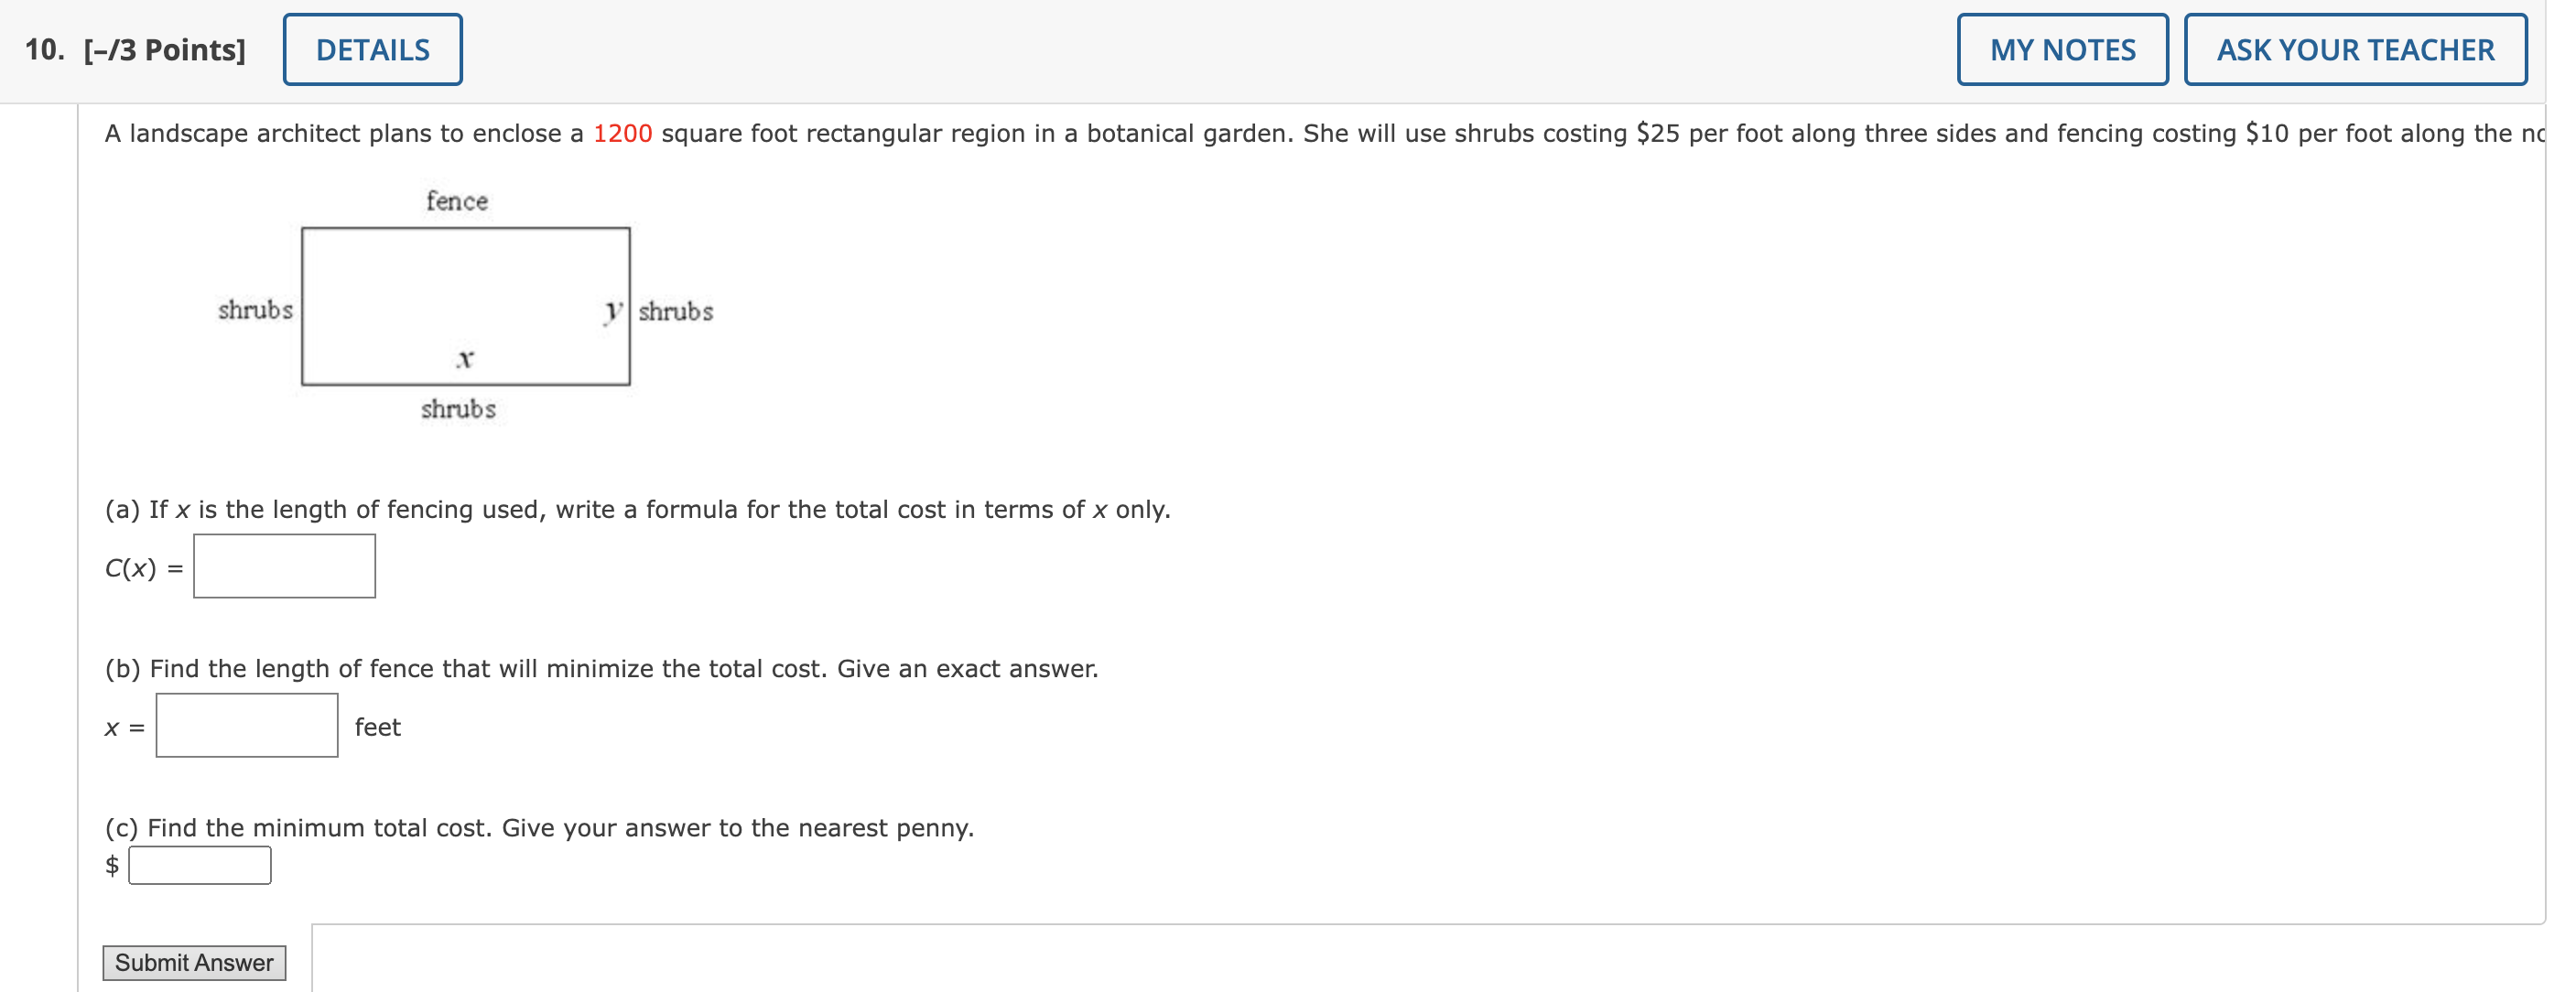Focus the C(x) answer input box
This screenshot has height=992, width=2576.
tap(284, 566)
